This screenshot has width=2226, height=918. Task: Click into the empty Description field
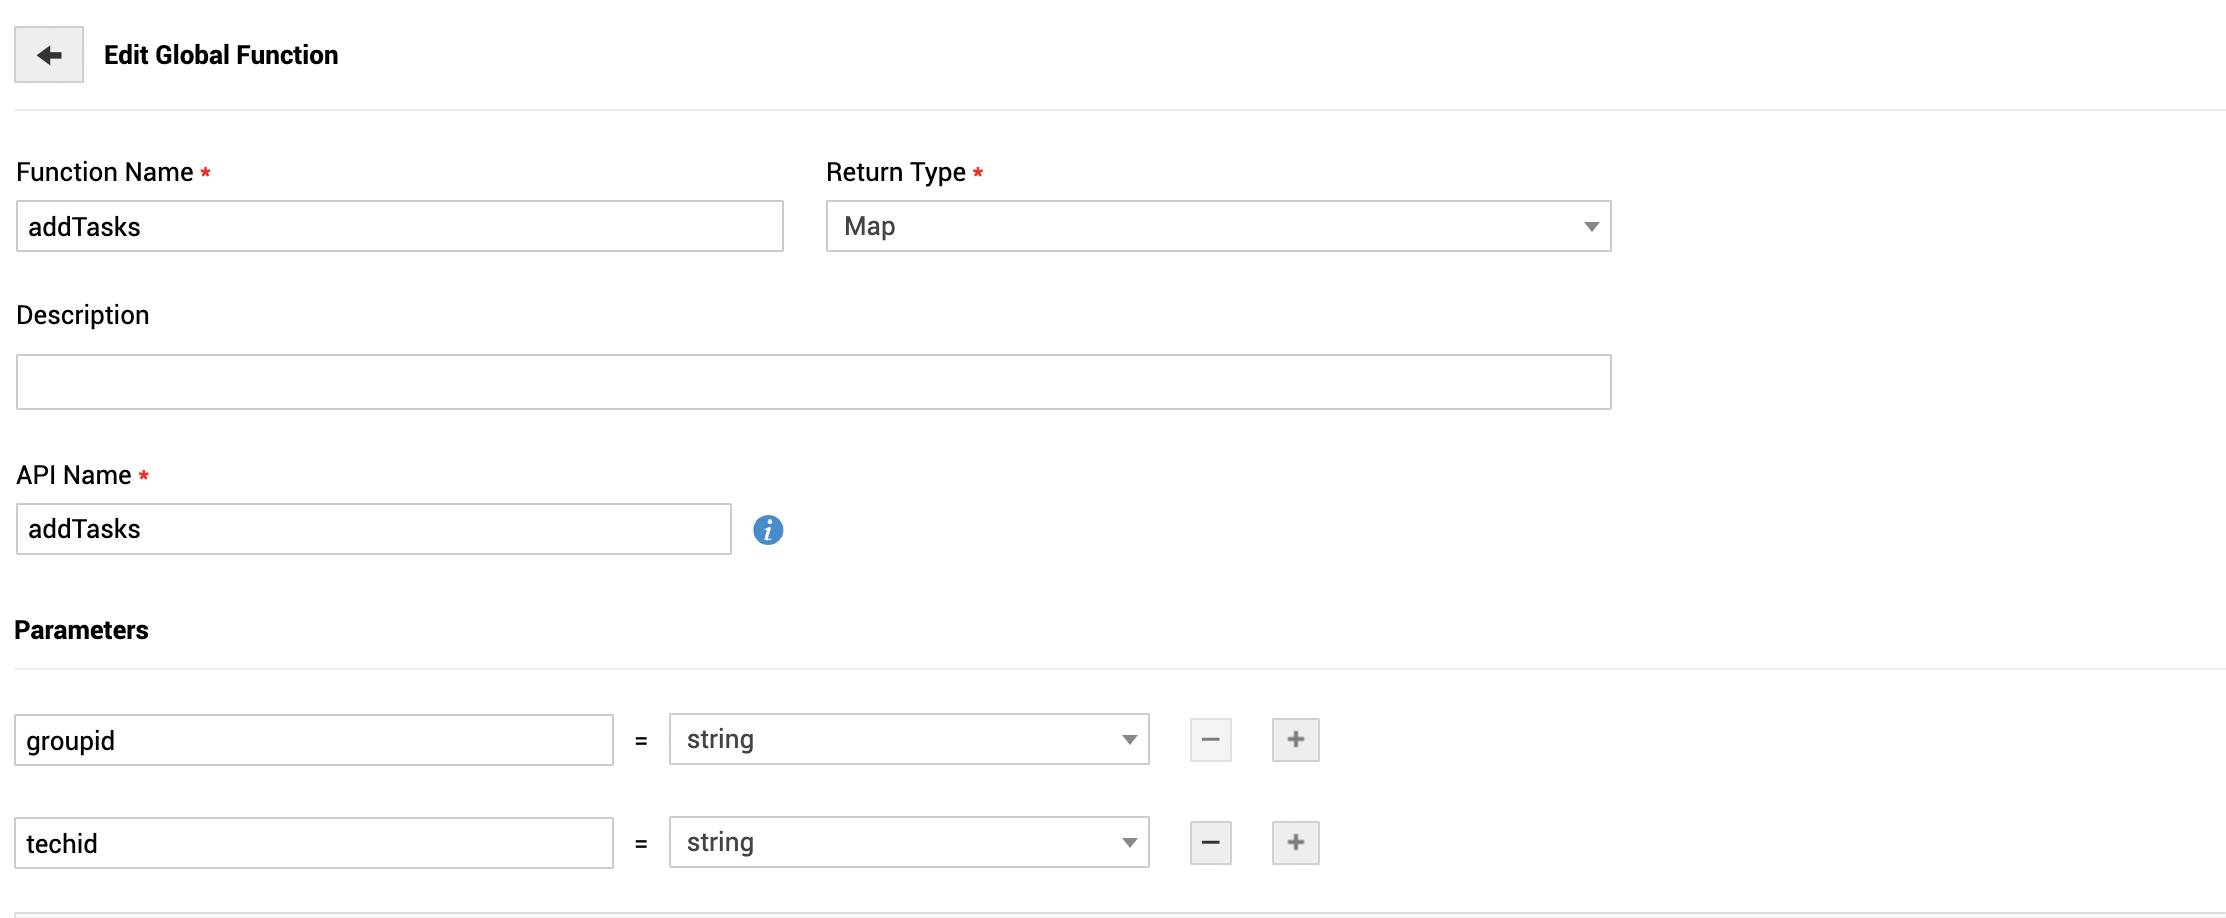coord(813,382)
